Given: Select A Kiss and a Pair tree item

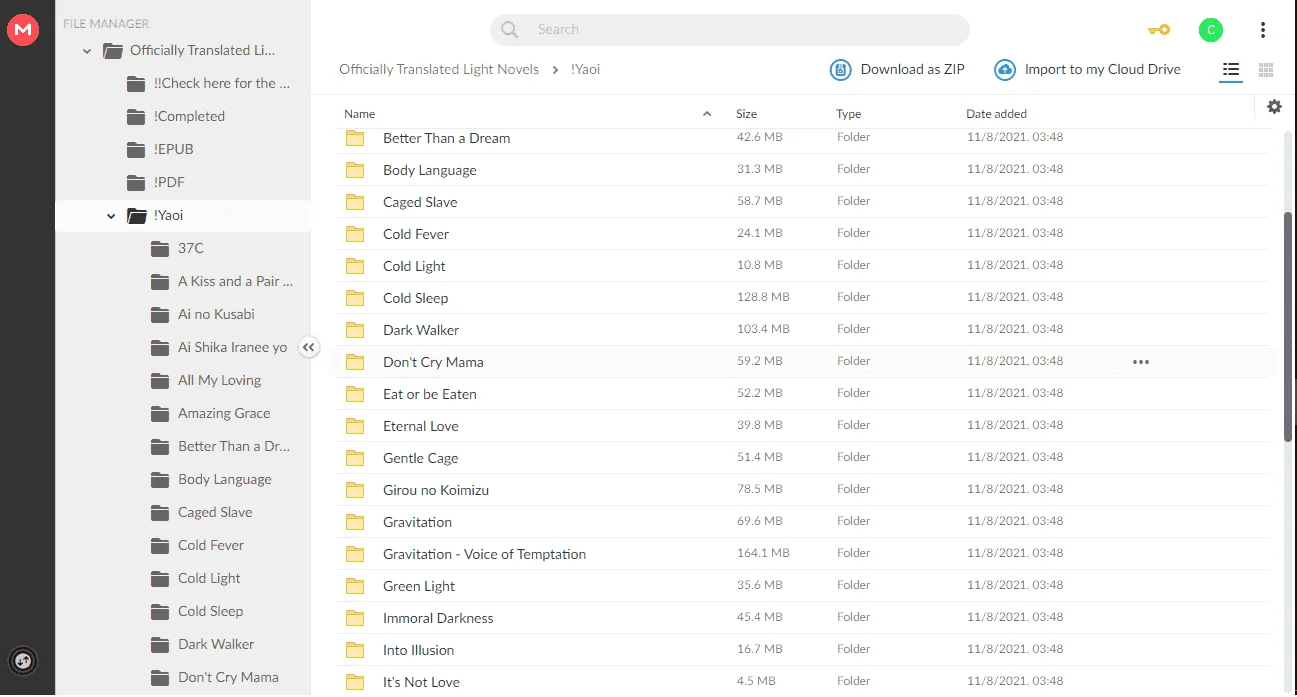Looking at the screenshot, I should pyautogui.click(x=183, y=281).
